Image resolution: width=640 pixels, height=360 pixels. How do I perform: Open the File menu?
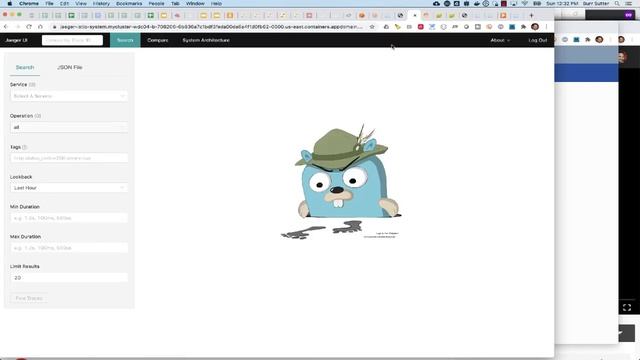(49, 3)
